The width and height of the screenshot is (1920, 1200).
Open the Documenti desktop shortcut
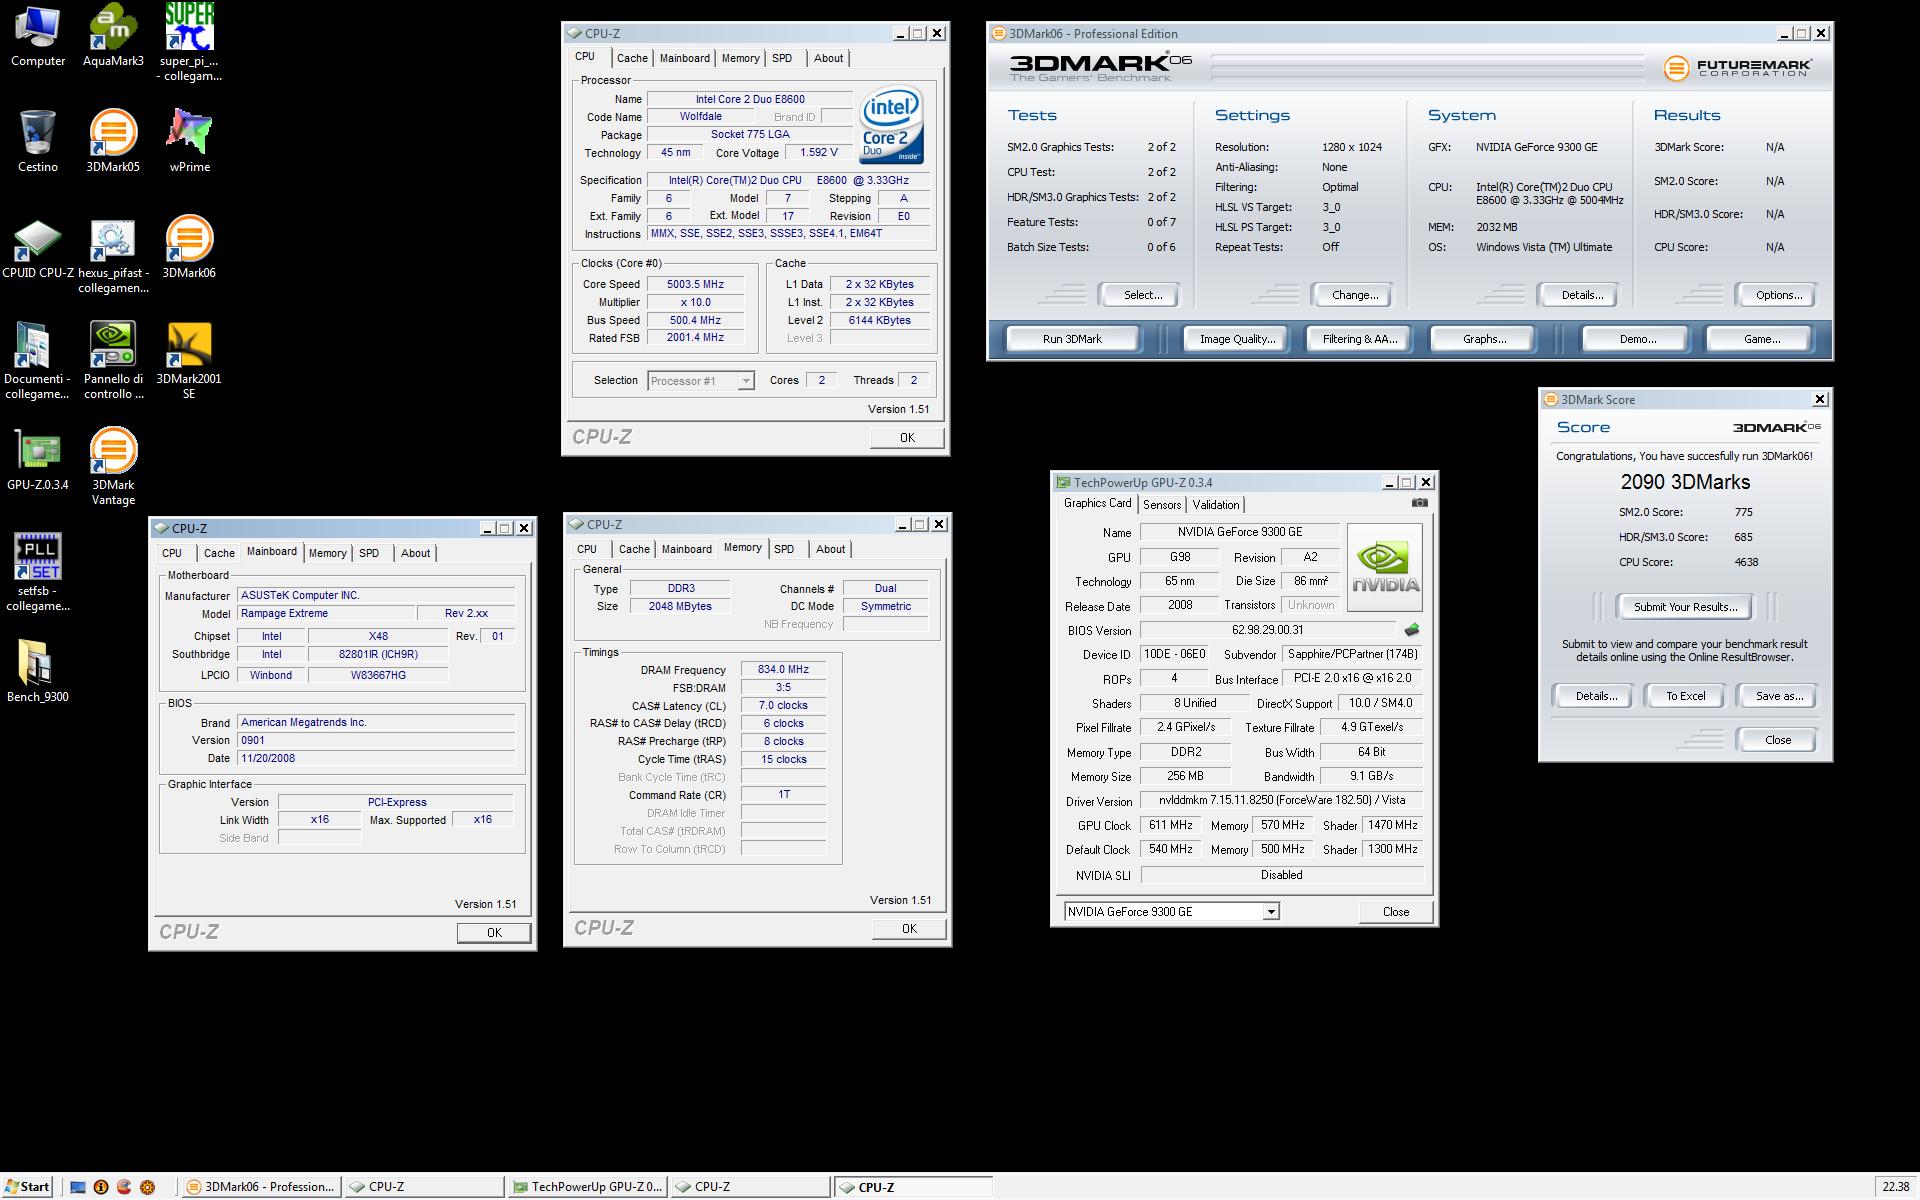click(37, 361)
